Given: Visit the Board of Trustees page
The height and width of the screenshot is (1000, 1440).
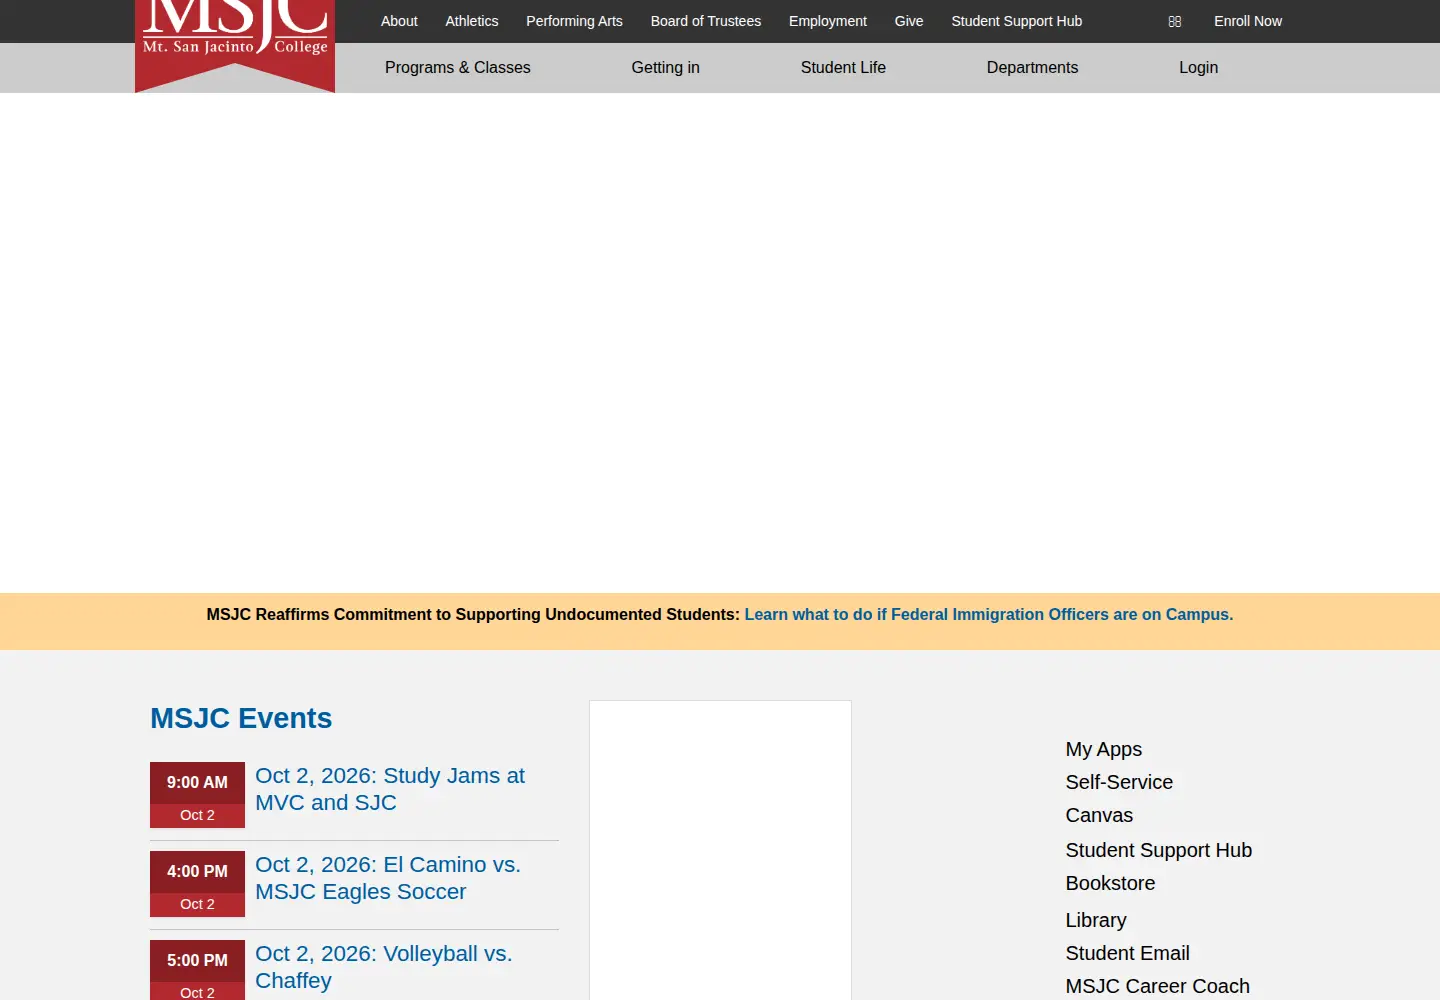Looking at the screenshot, I should pyautogui.click(x=706, y=21).
